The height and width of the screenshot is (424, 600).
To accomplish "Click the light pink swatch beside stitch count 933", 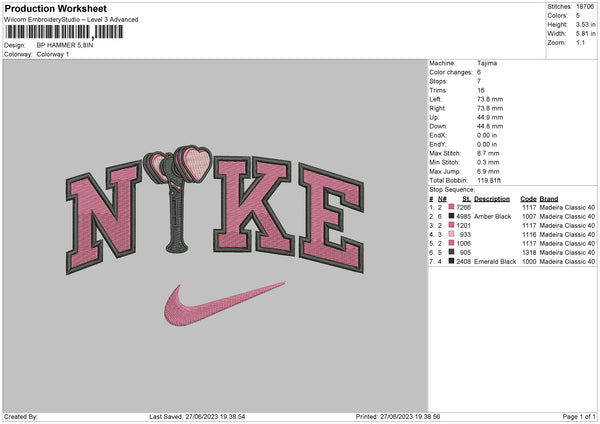I will coord(452,234).
